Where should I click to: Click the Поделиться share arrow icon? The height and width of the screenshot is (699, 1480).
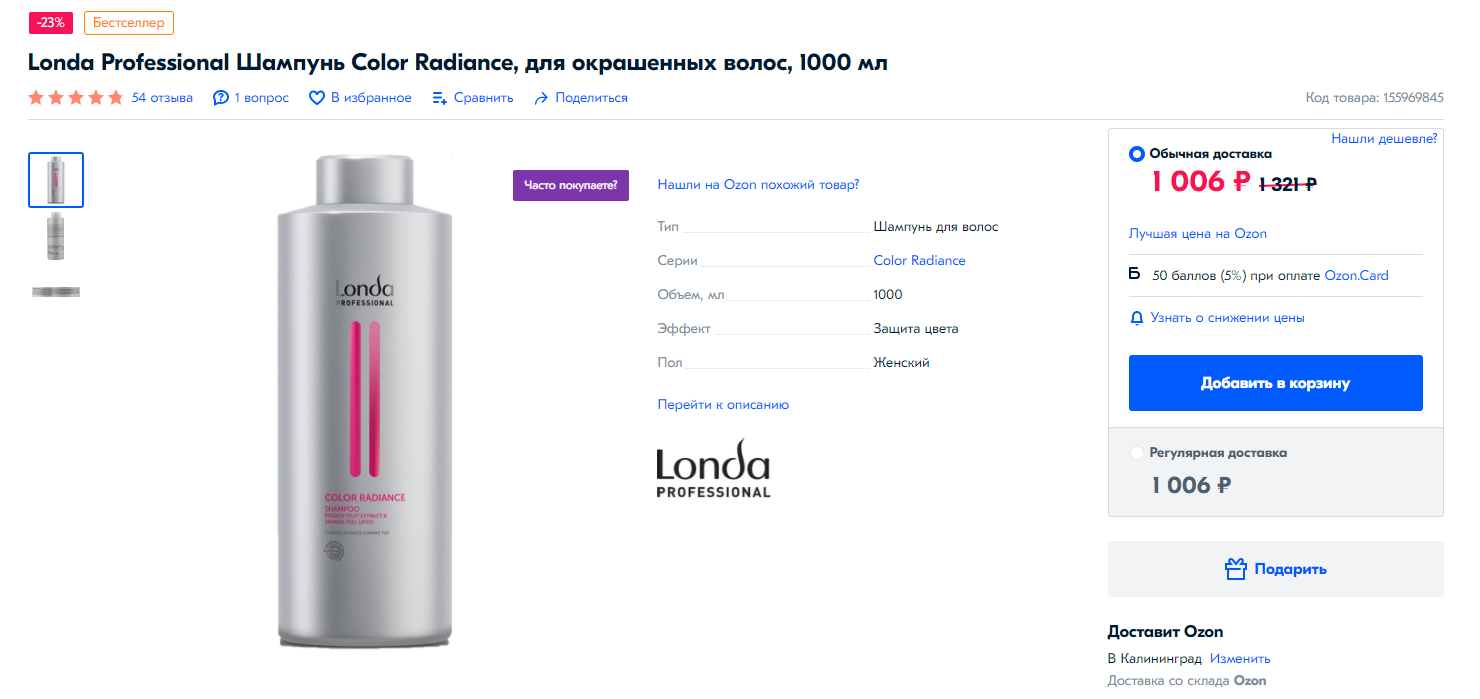tap(541, 98)
